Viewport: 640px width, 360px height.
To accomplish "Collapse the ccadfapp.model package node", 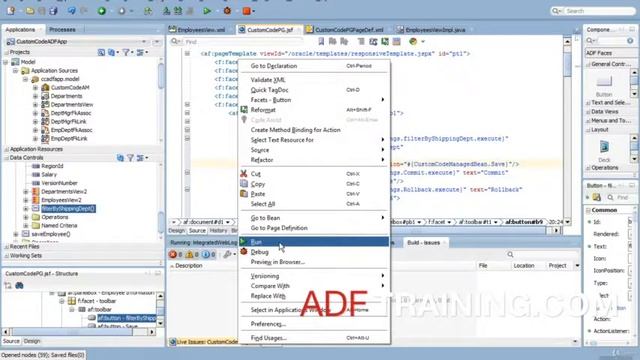I will click(x=25, y=79).
